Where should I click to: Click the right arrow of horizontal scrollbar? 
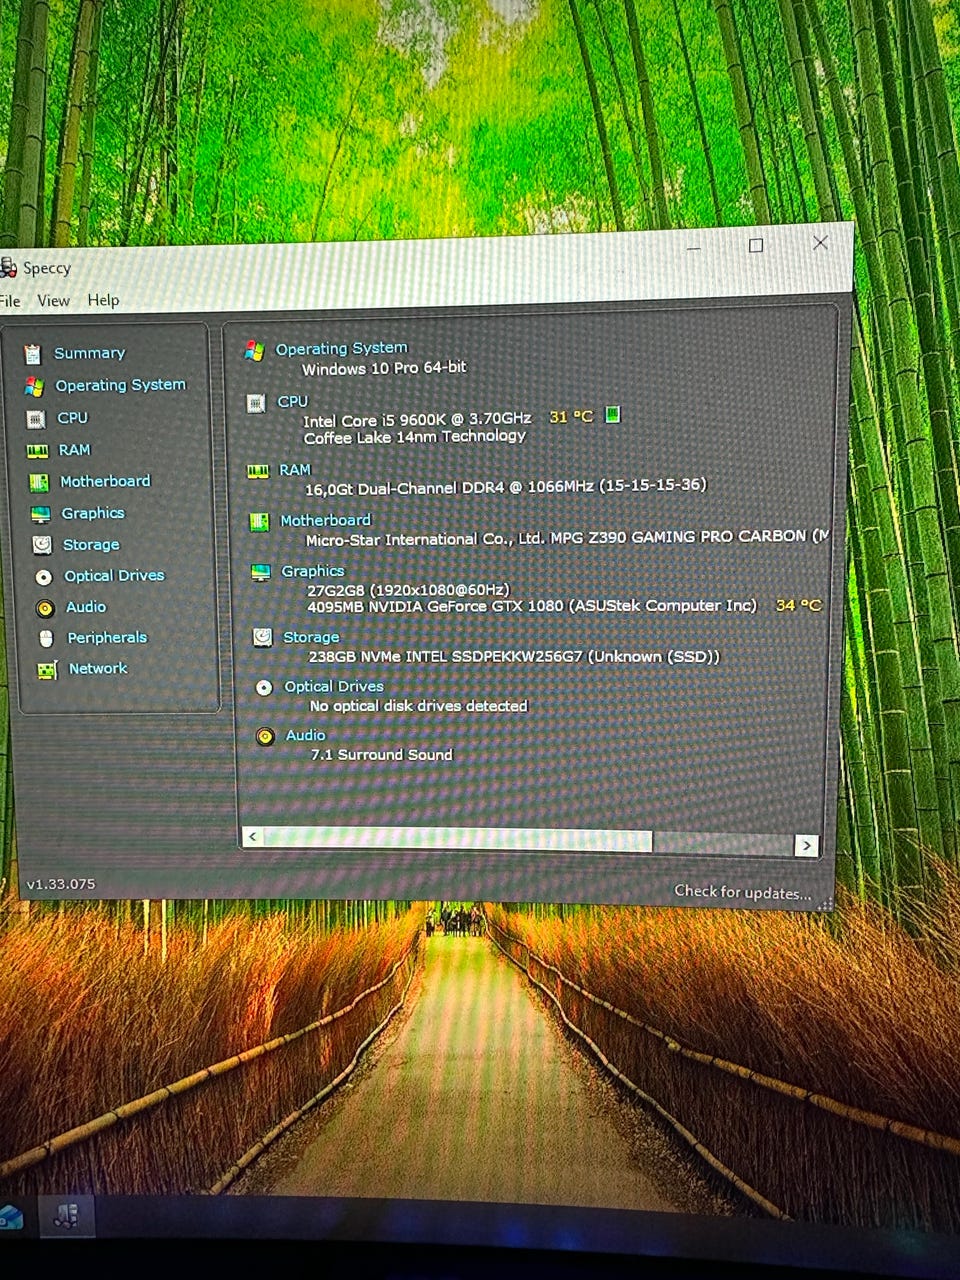(806, 846)
